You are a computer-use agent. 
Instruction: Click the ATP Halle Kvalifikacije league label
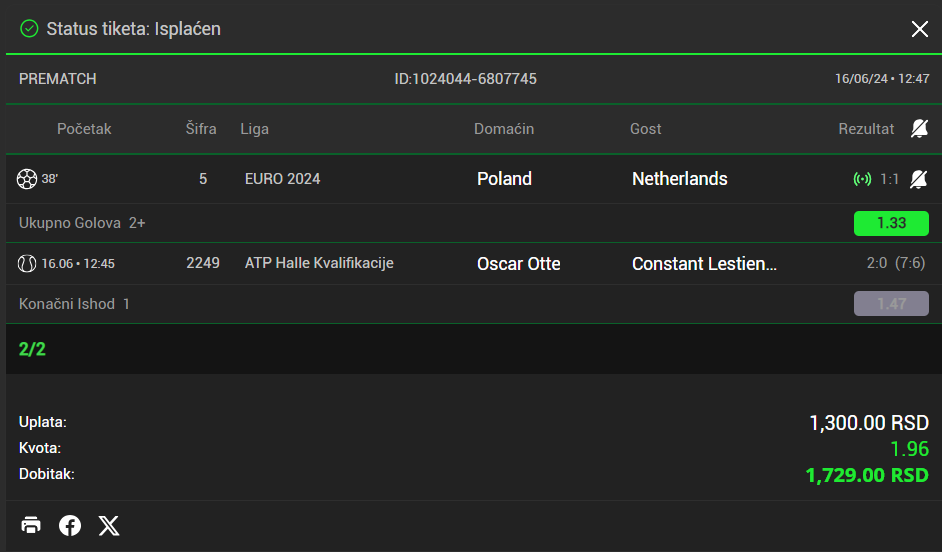[x=319, y=263]
